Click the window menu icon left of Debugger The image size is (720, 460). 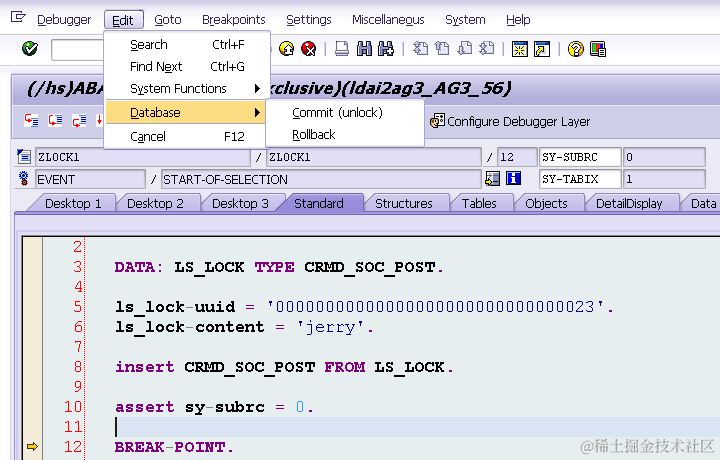pos(18,17)
